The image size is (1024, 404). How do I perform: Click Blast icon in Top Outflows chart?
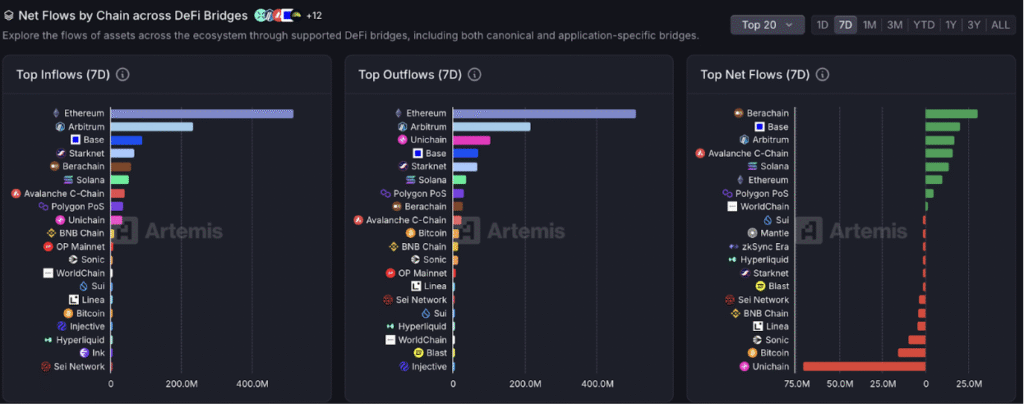coord(419,353)
